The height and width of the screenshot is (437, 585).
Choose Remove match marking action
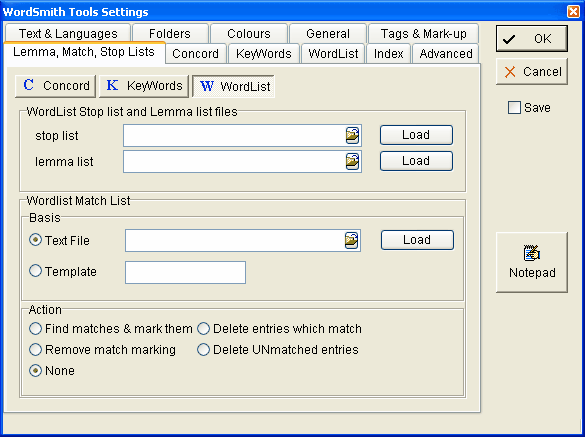[x=35, y=349]
